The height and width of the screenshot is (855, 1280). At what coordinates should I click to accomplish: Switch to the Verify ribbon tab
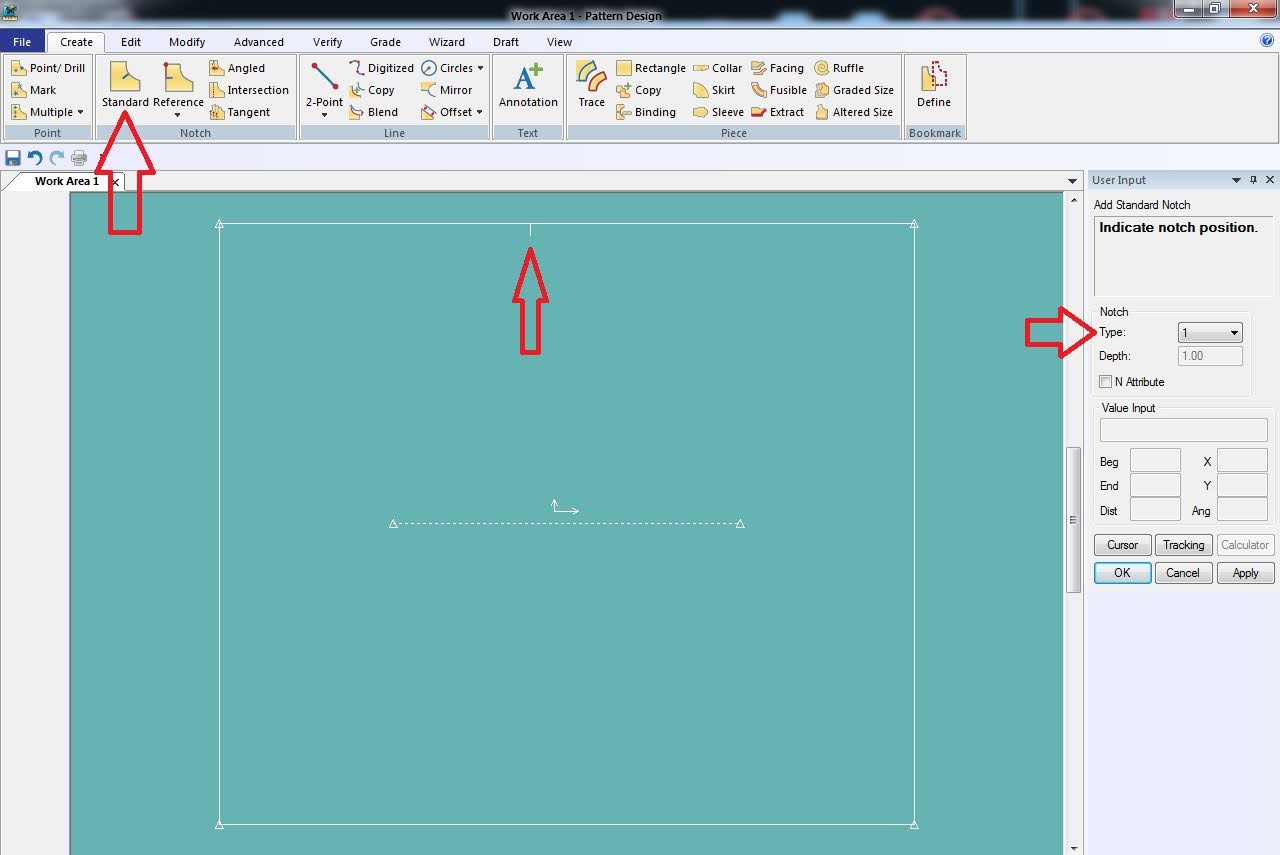click(x=327, y=42)
